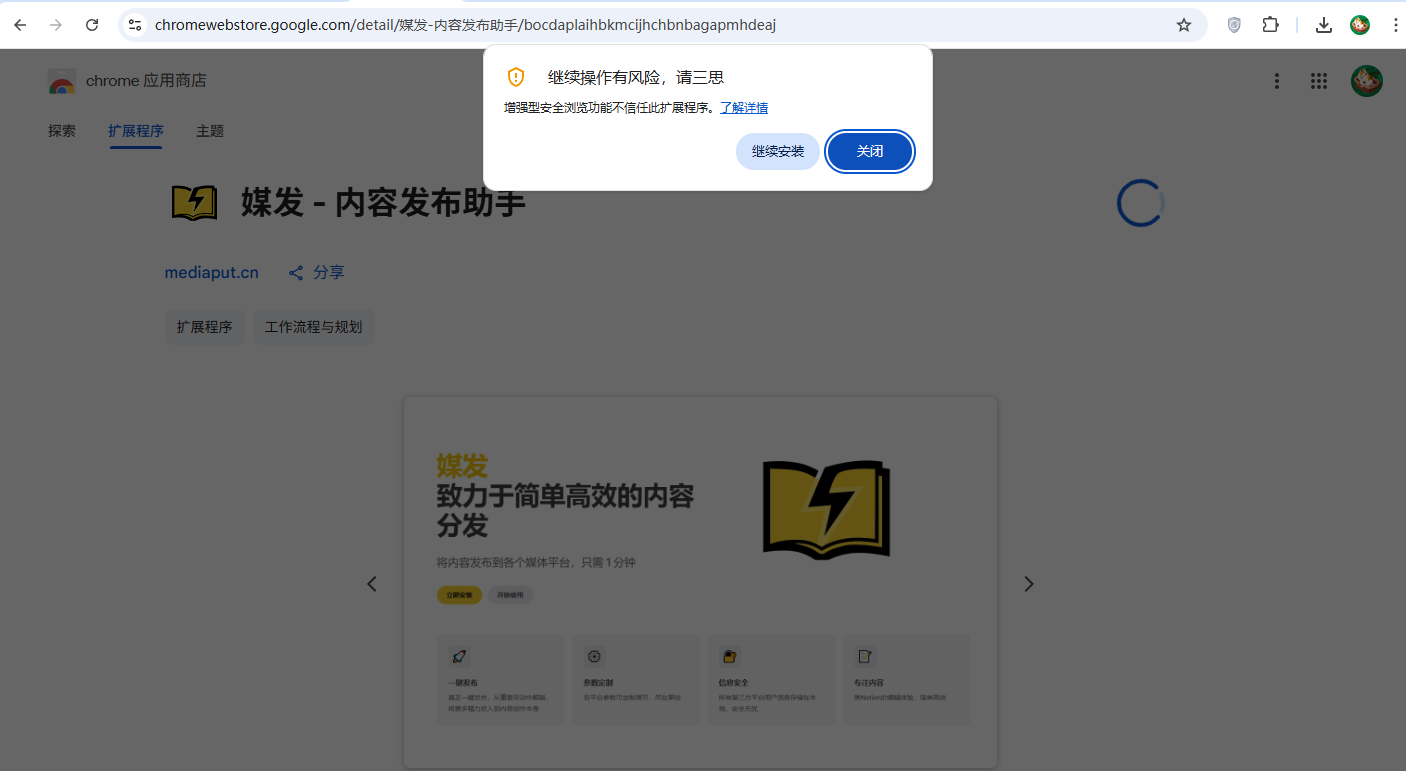
Task: Open the page options three-dot menu
Action: (x=1277, y=81)
